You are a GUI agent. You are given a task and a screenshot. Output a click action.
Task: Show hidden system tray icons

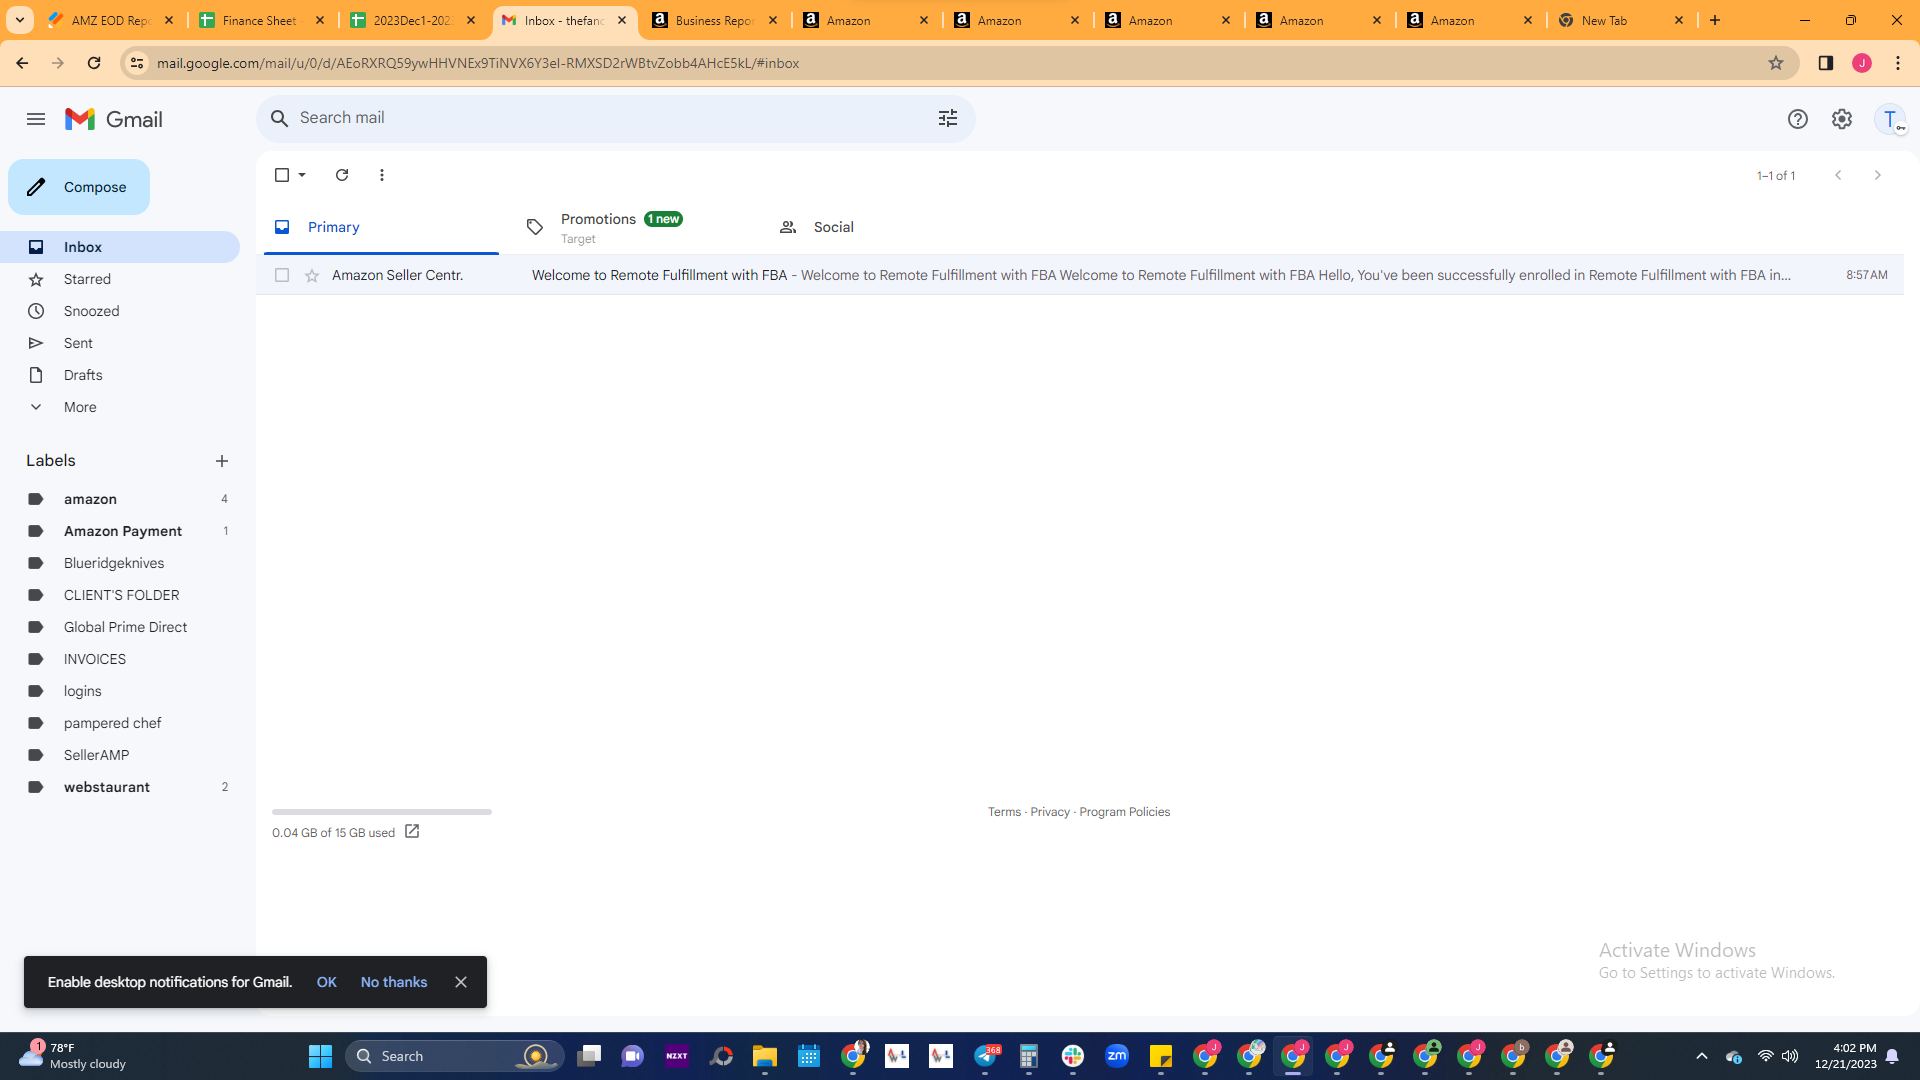pyautogui.click(x=1702, y=1056)
